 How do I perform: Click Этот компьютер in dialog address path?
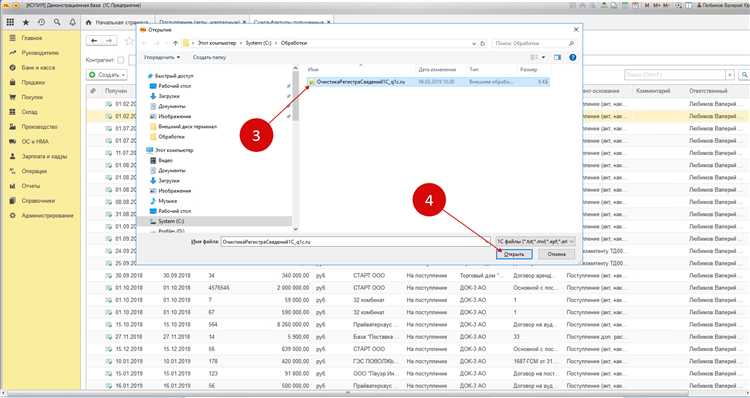[217, 43]
